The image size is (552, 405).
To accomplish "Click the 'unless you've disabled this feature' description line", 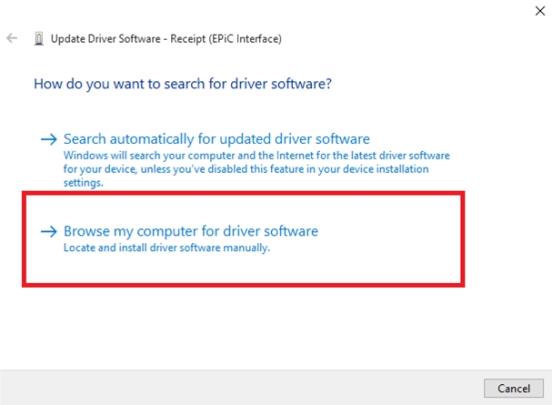I will point(246,169).
